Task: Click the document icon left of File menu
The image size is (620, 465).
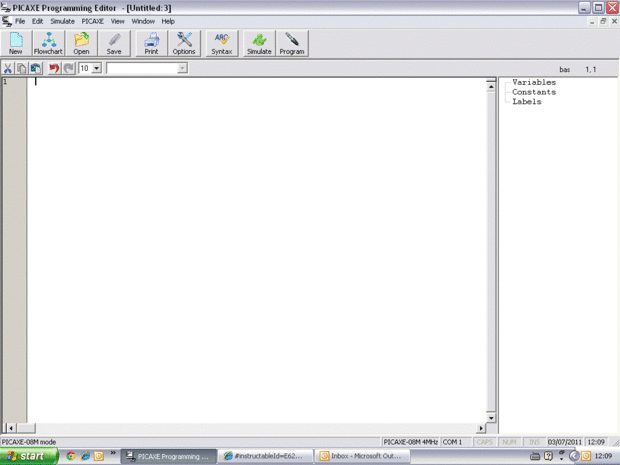Action: click(x=7, y=21)
